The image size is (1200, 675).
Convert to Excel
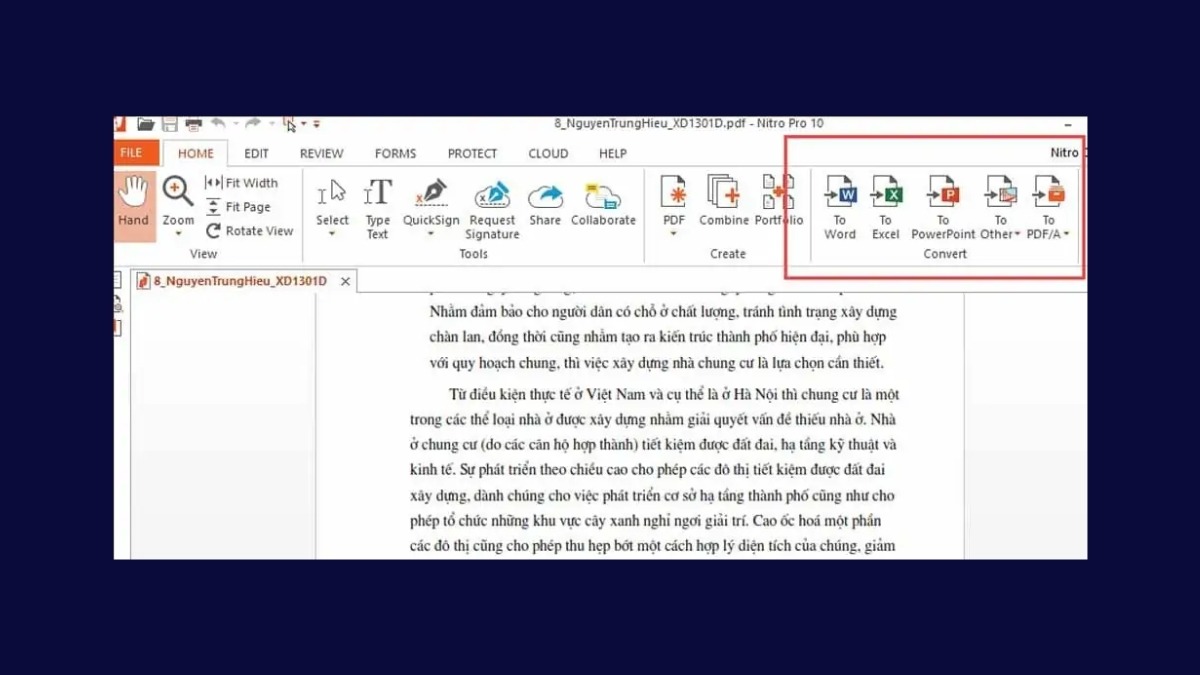(x=886, y=208)
